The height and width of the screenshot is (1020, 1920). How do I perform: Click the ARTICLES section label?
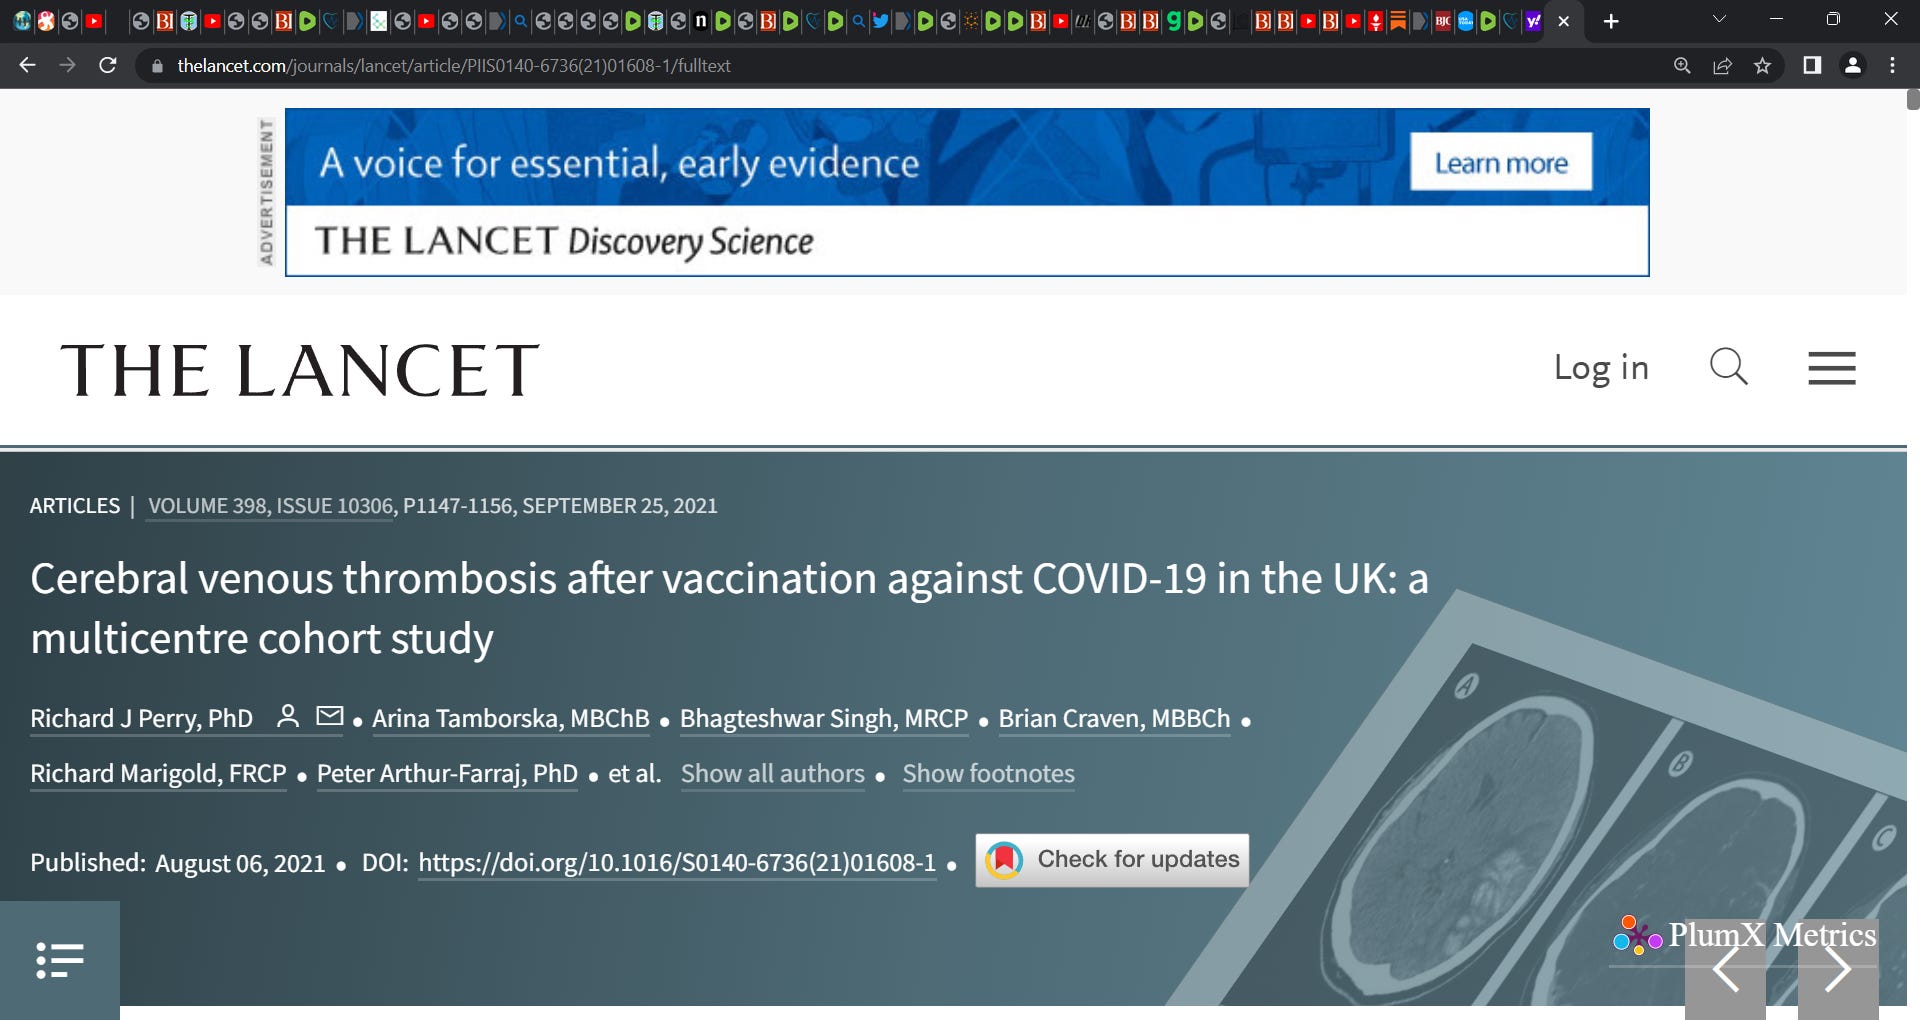tap(75, 506)
